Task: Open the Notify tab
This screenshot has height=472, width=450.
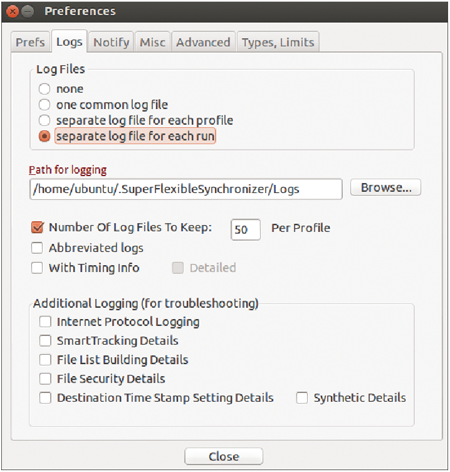Action: coord(111,42)
